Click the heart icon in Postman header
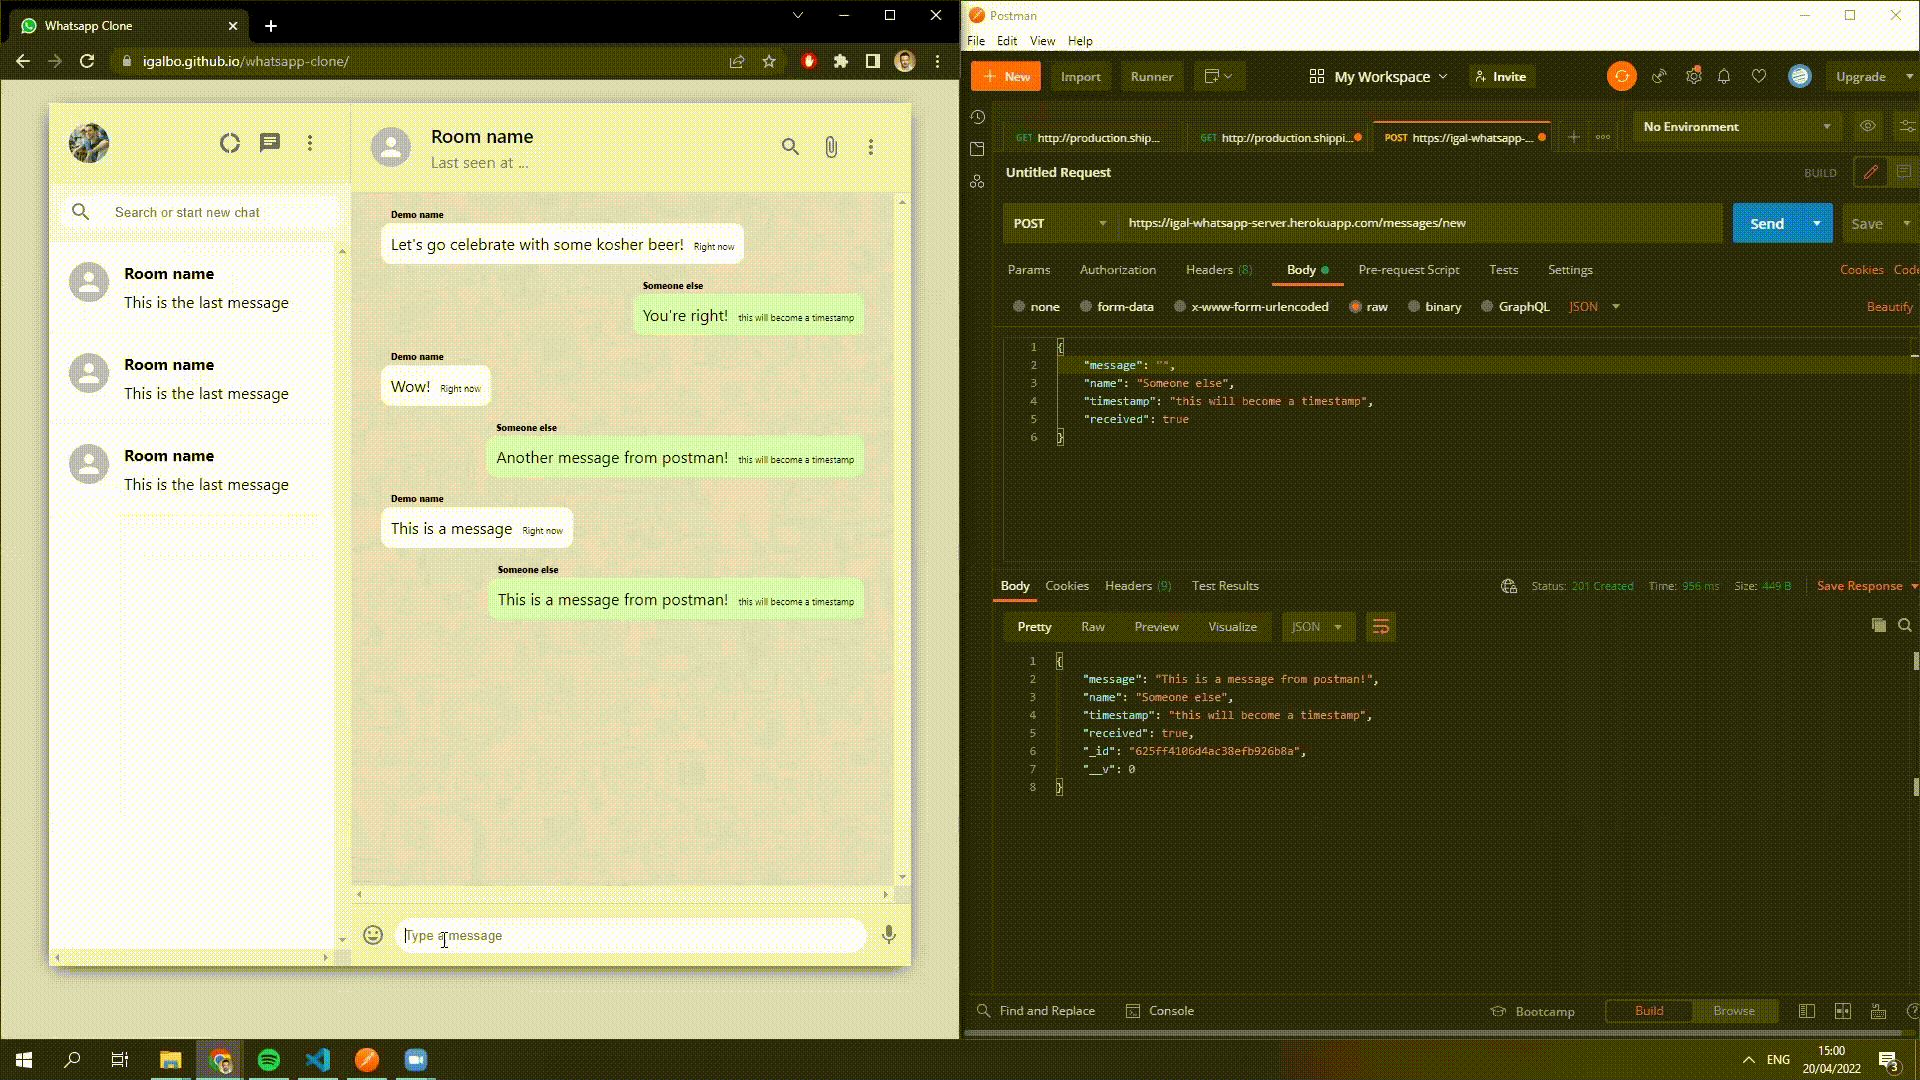 (1759, 76)
